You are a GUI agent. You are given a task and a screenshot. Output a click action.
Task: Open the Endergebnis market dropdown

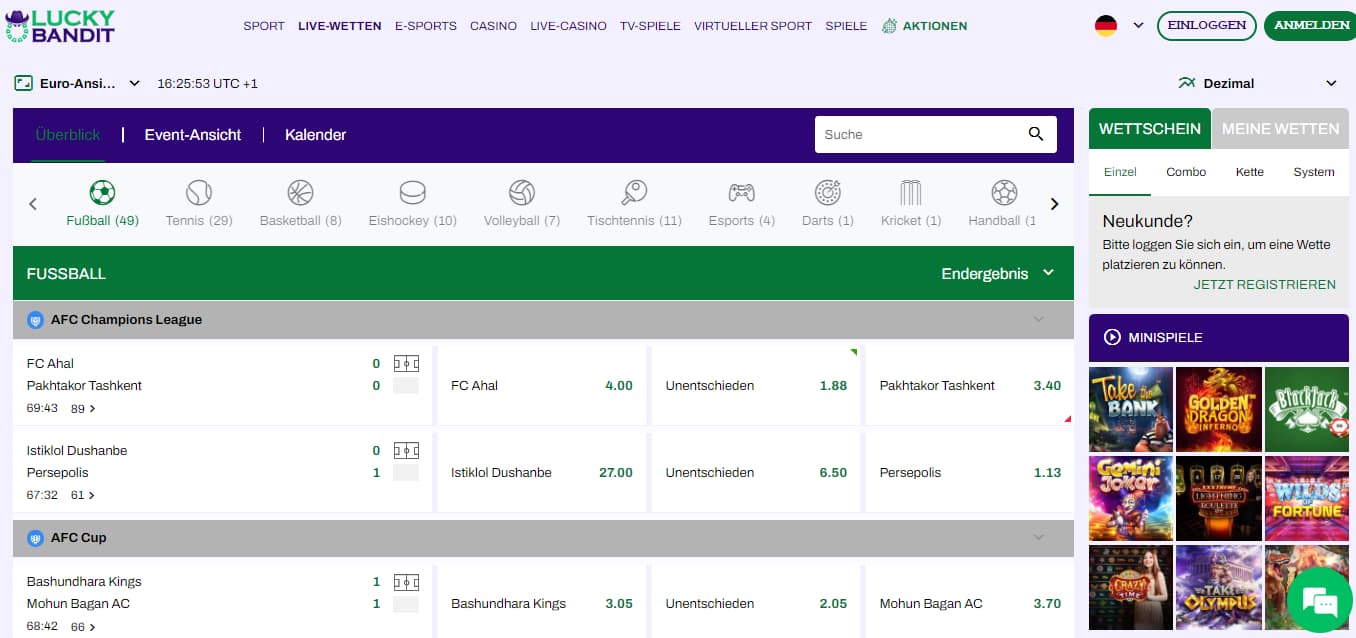point(1048,273)
